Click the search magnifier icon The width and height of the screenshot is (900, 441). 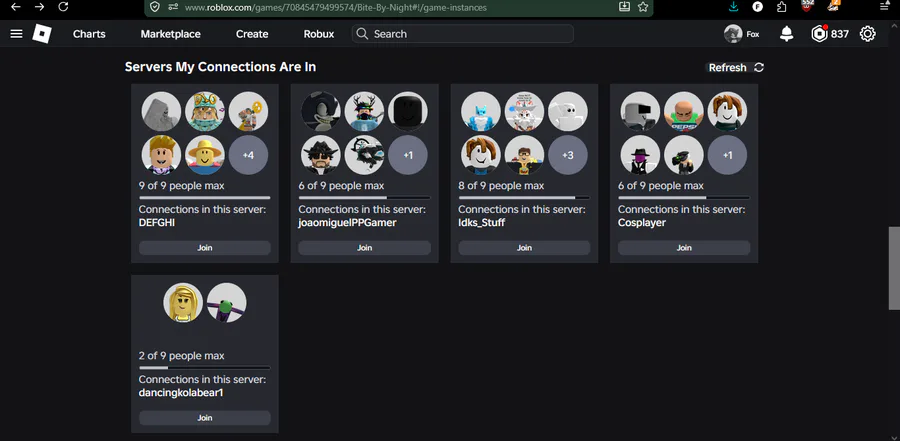tap(362, 34)
